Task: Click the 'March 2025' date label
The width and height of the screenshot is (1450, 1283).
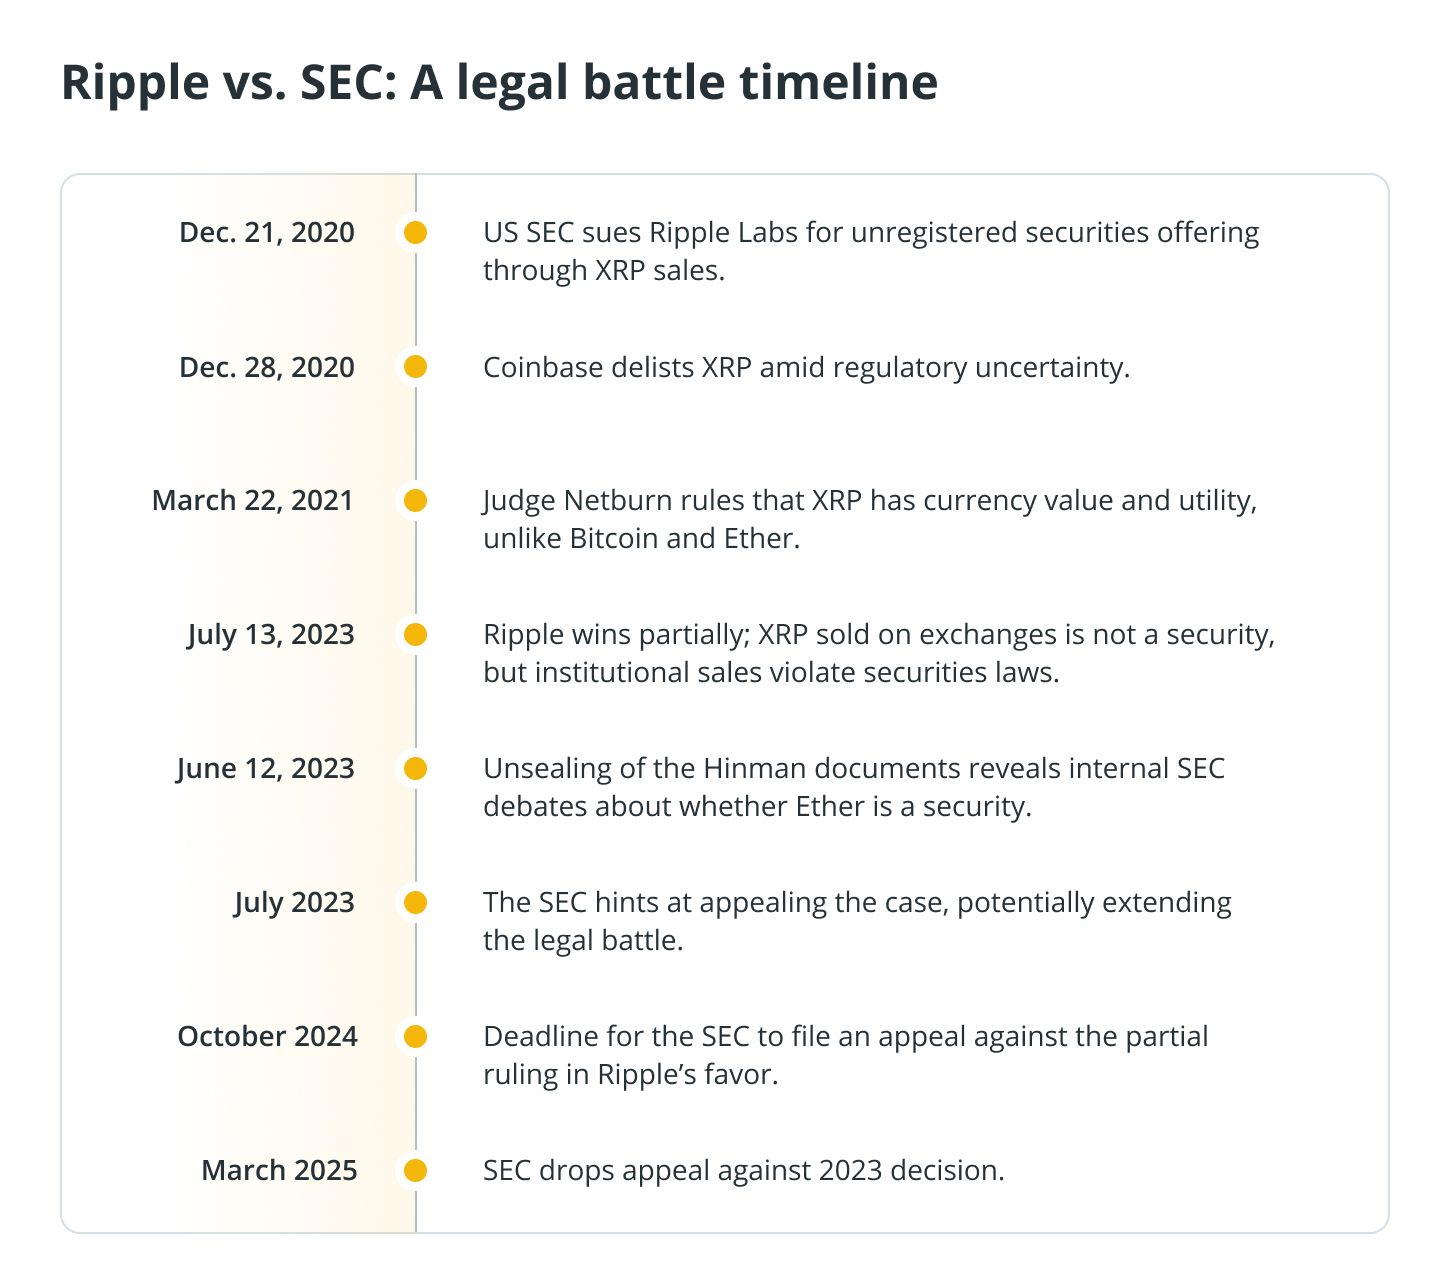Action: (x=279, y=1170)
